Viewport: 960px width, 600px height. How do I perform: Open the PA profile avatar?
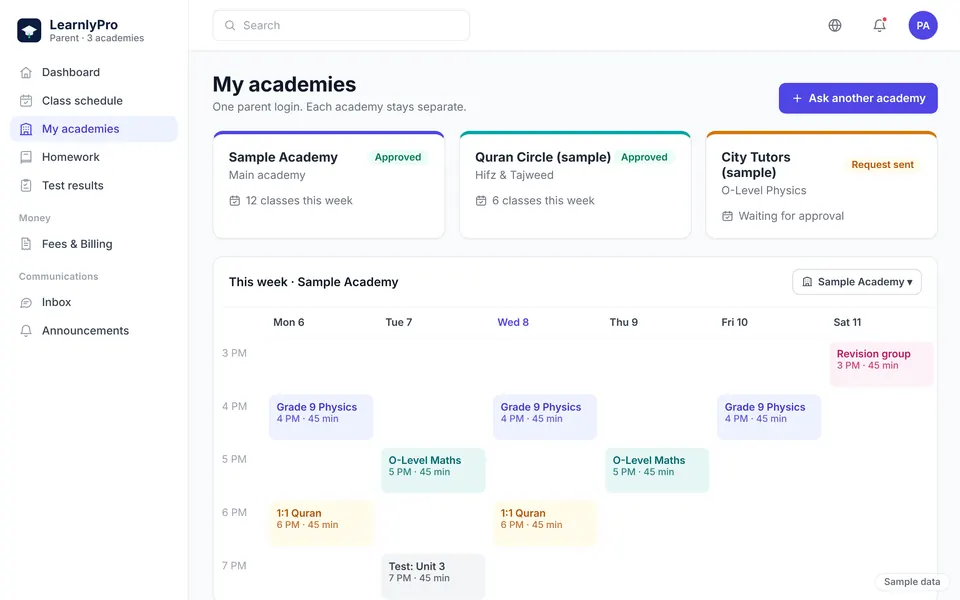click(x=923, y=25)
